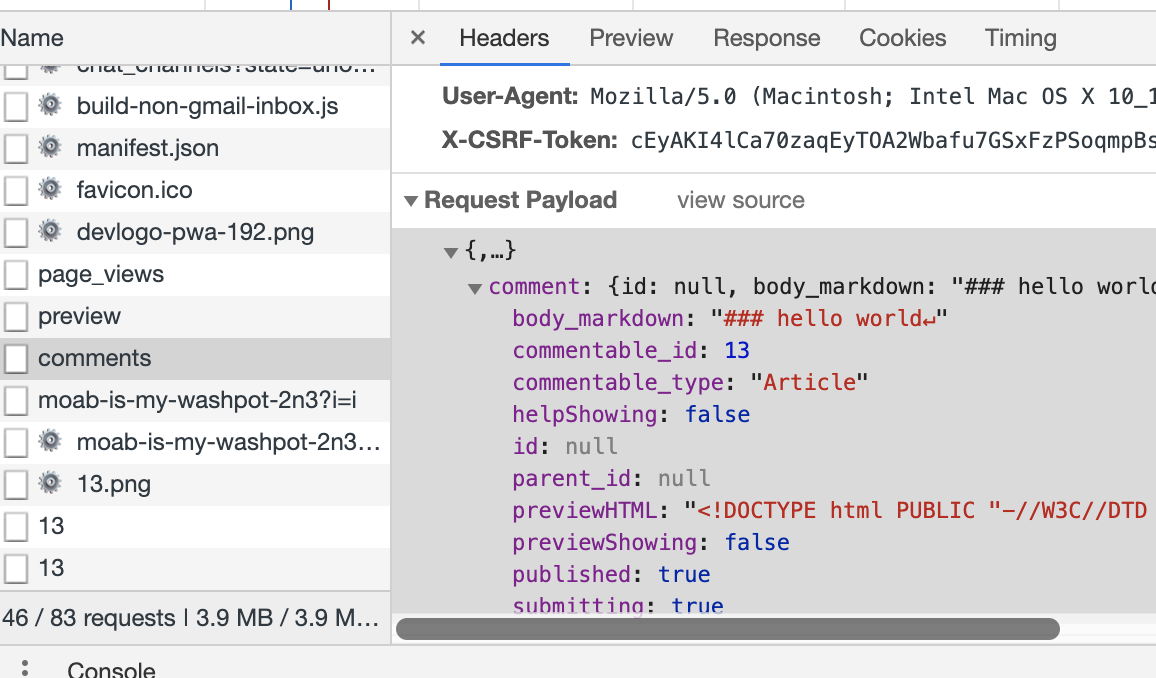This screenshot has width=1156, height=678.
Task: Select the preview request row
Action: (x=195, y=316)
